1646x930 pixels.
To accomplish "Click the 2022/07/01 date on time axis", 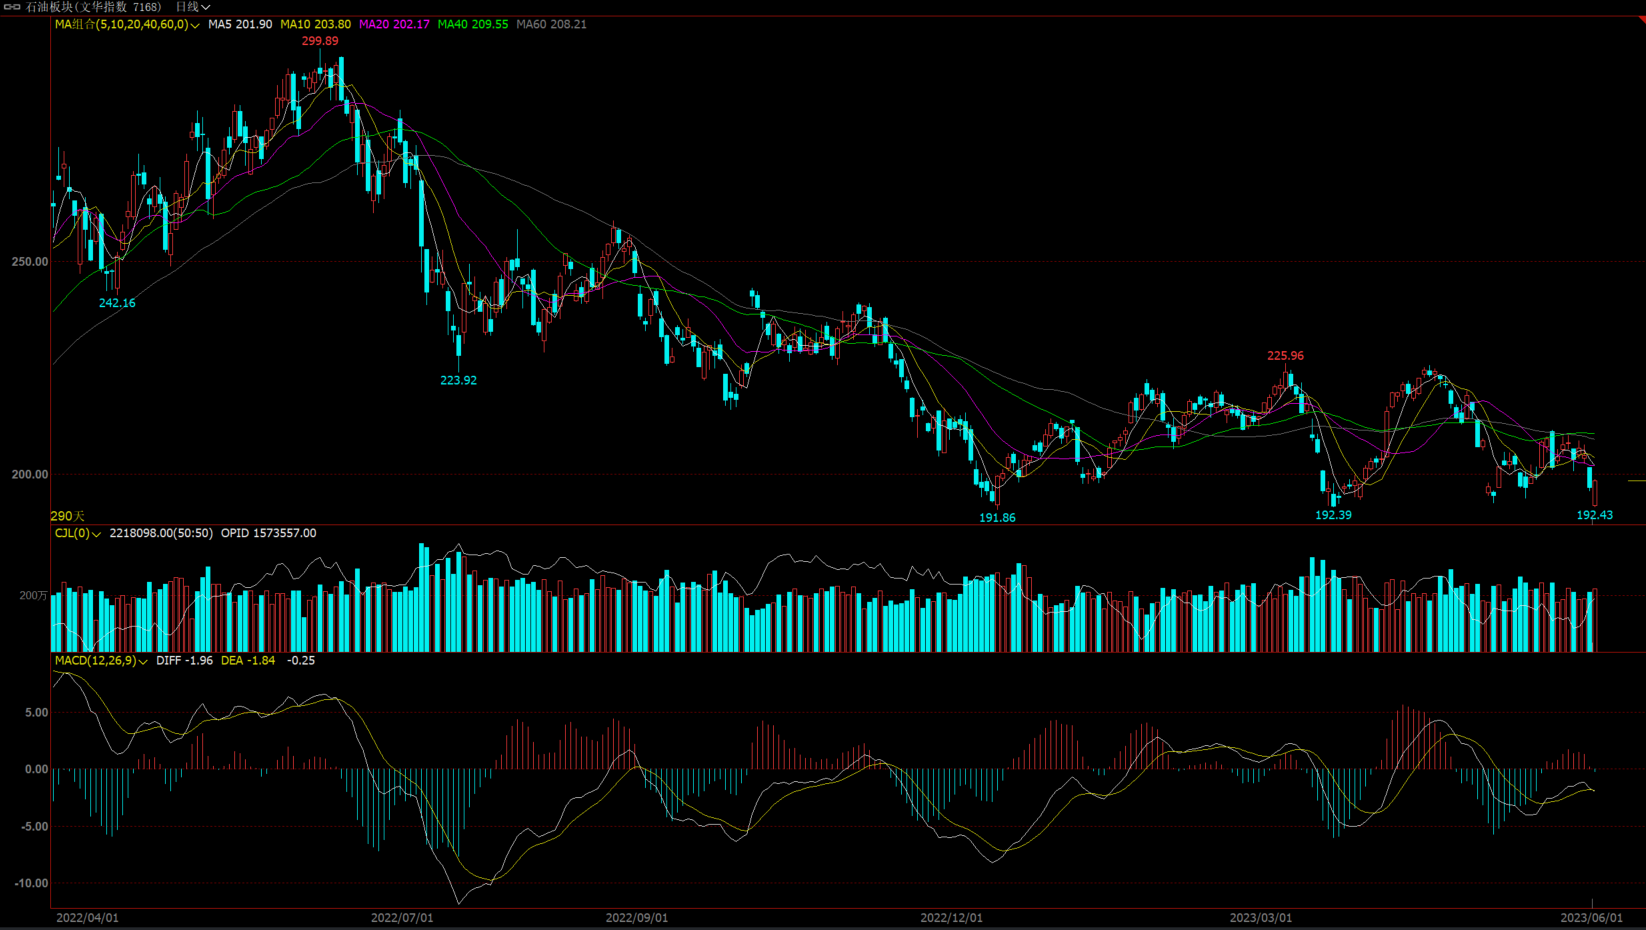I will [402, 918].
